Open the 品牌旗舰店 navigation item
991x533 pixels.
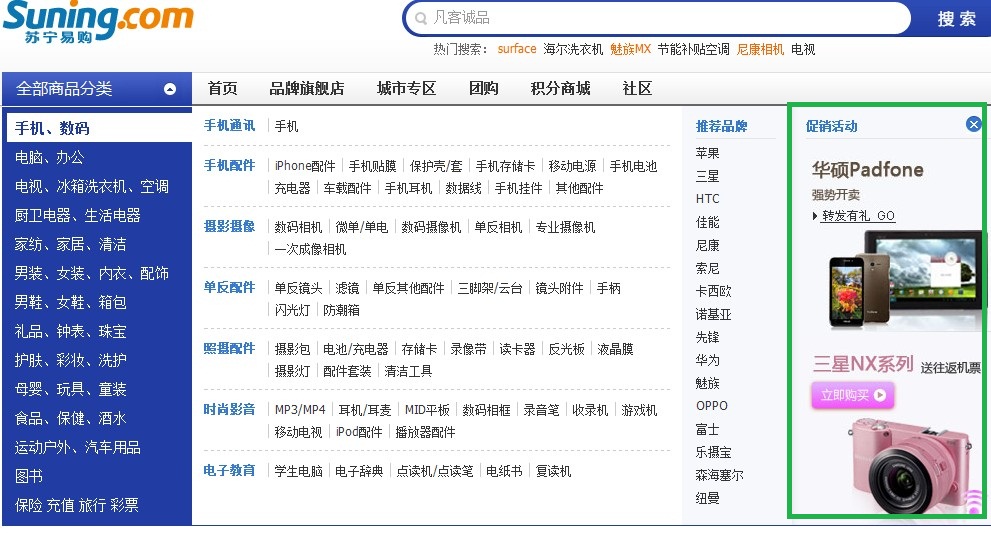[307, 88]
